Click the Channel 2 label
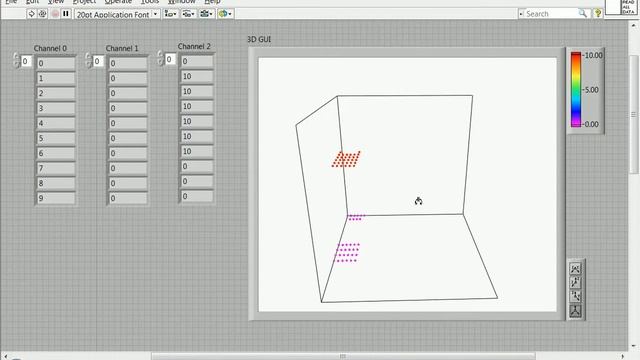This screenshot has width=640, height=360. pyautogui.click(x=194, y=46)
